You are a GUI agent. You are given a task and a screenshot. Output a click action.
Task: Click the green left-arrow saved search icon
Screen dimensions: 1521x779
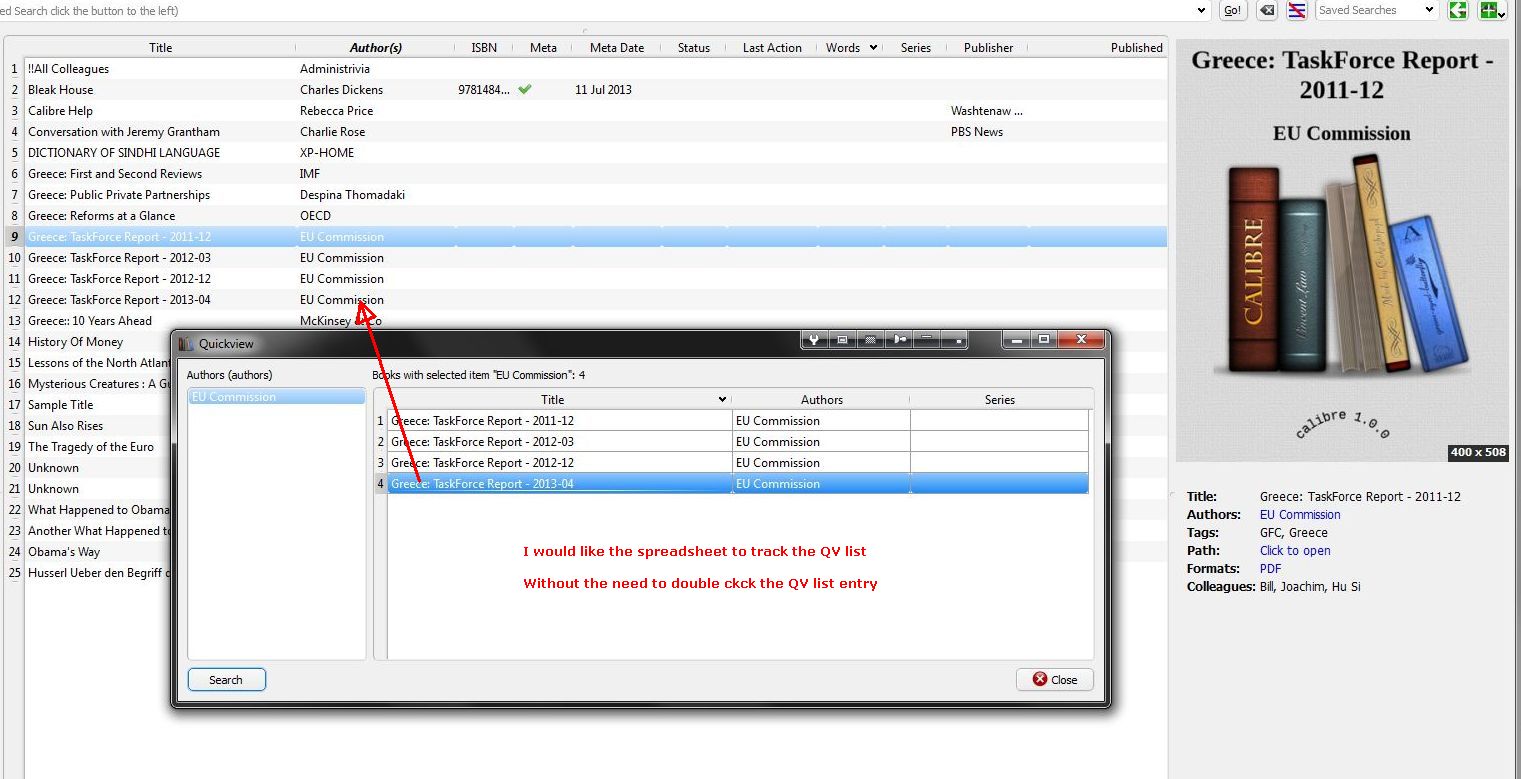1458,10
